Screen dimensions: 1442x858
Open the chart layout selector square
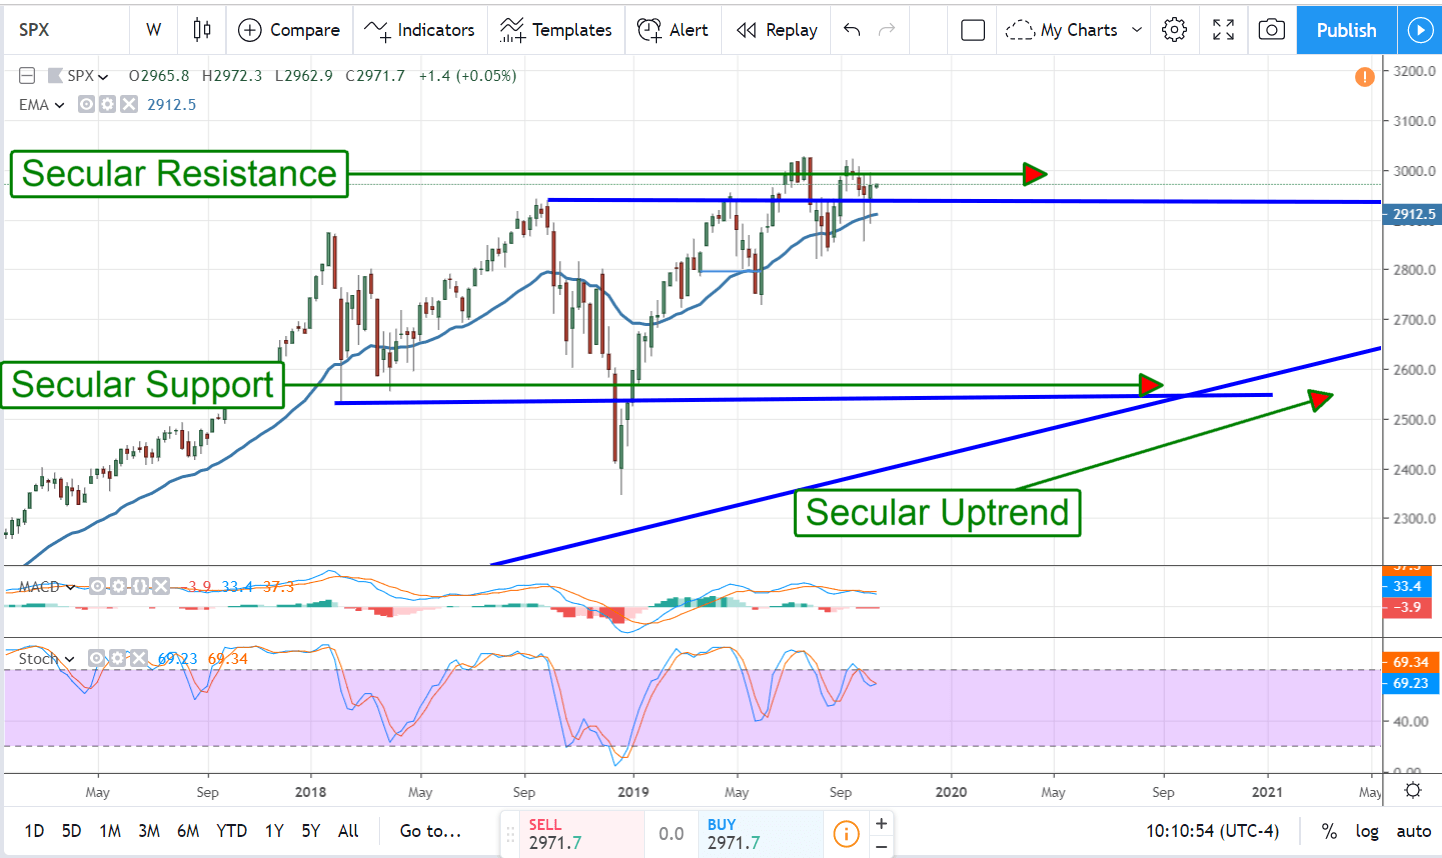click(973, 30)
